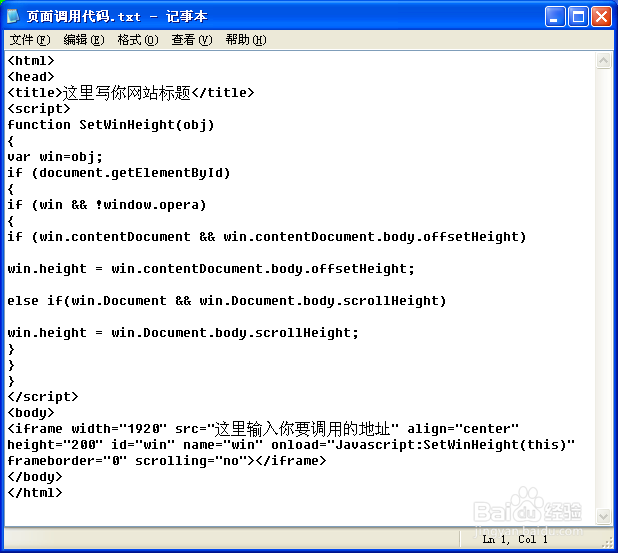Open the 格式(O) menu

tap(138, 40)
